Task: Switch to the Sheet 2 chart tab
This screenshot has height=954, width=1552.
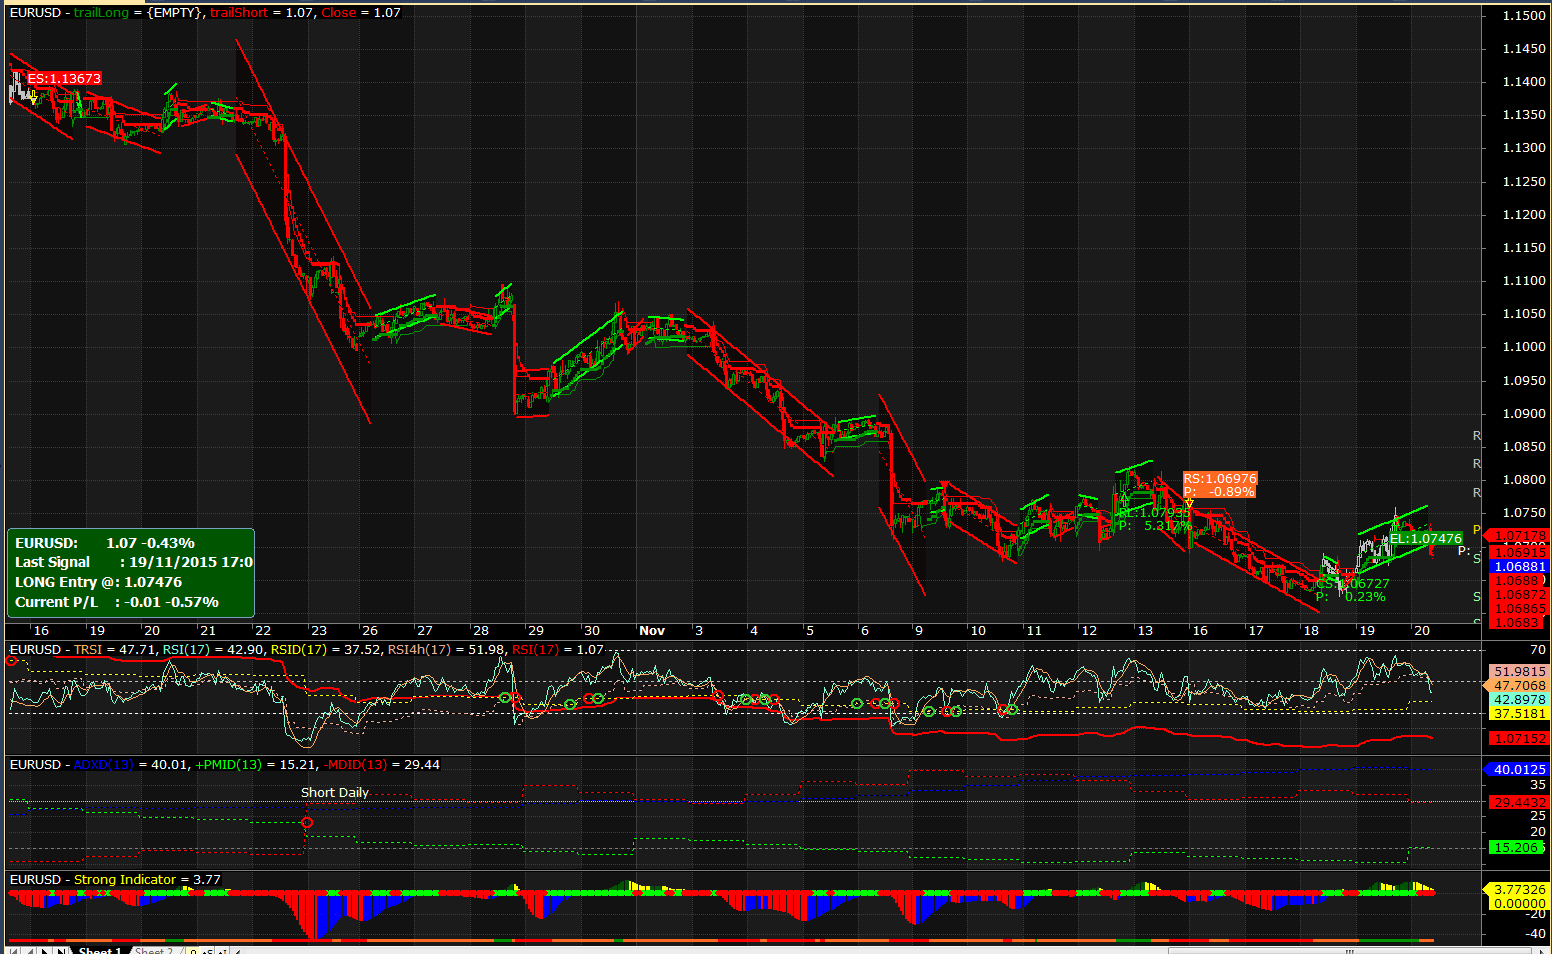Action: (x=154, y=950)
